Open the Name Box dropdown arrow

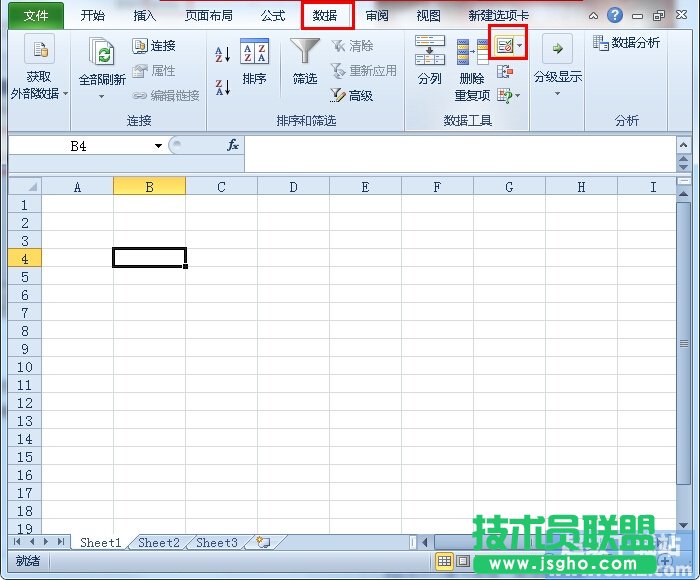click(x=158, y=146)
